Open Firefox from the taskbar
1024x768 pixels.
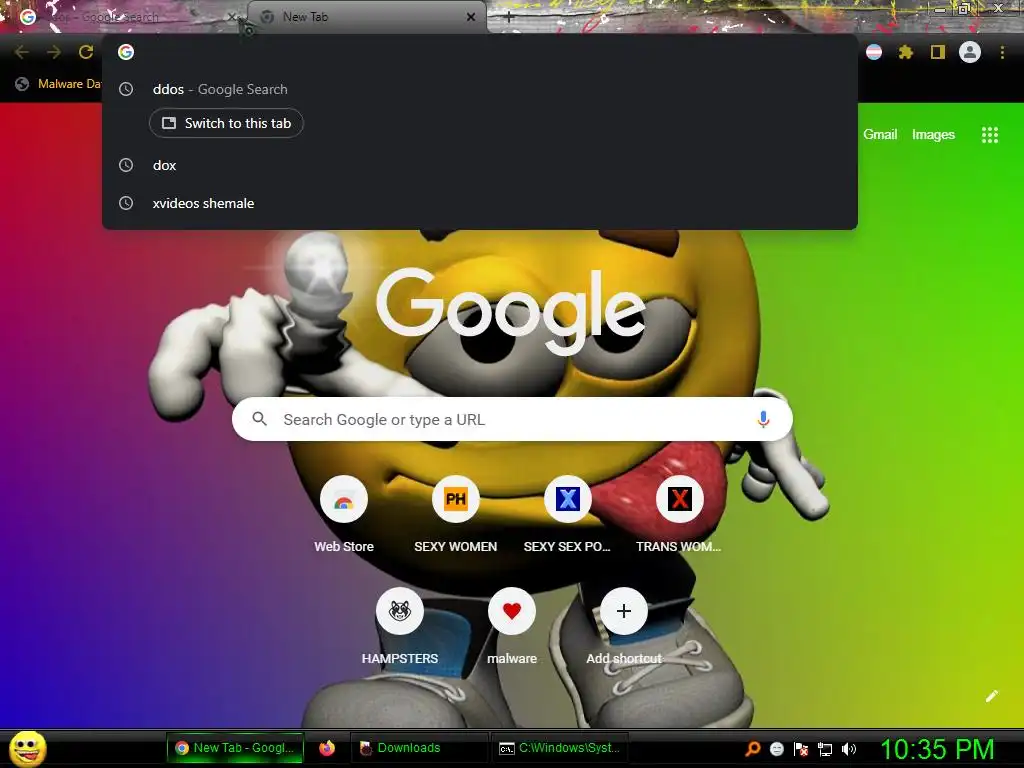pos(327,748)
